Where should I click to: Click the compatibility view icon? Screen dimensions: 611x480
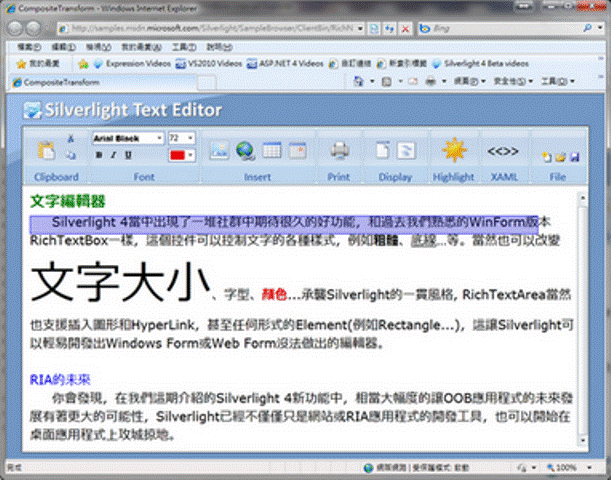tap(374, 28)
